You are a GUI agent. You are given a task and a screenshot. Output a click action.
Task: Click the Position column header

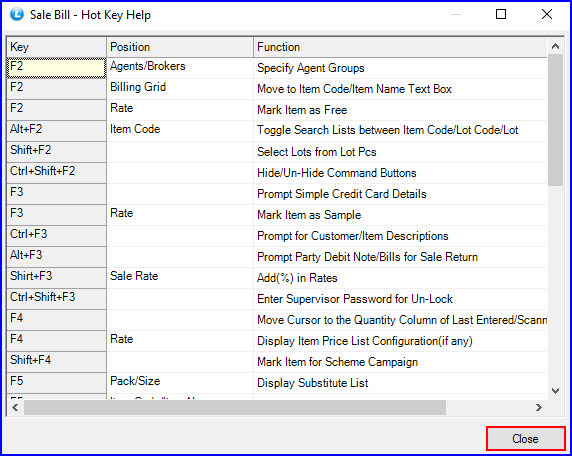(180, 47)
